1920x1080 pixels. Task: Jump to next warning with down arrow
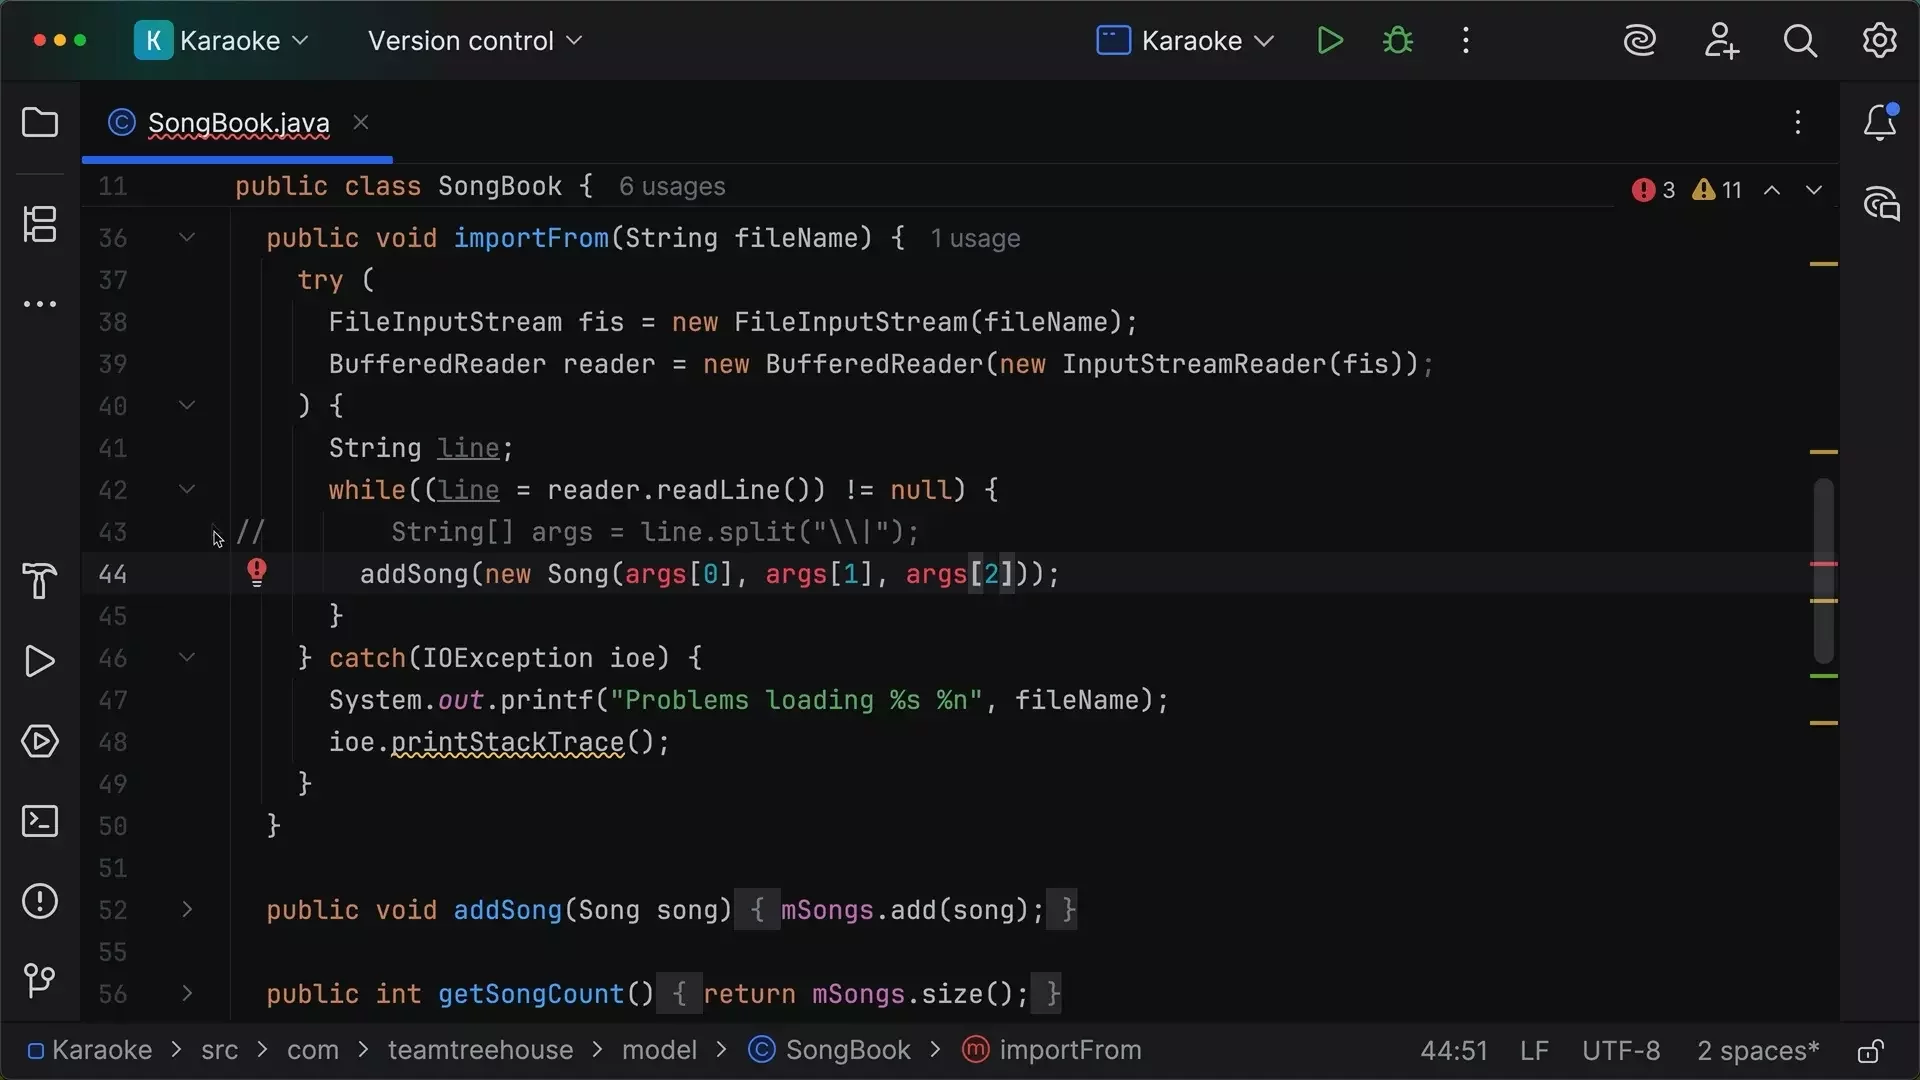pos(1814,190)
